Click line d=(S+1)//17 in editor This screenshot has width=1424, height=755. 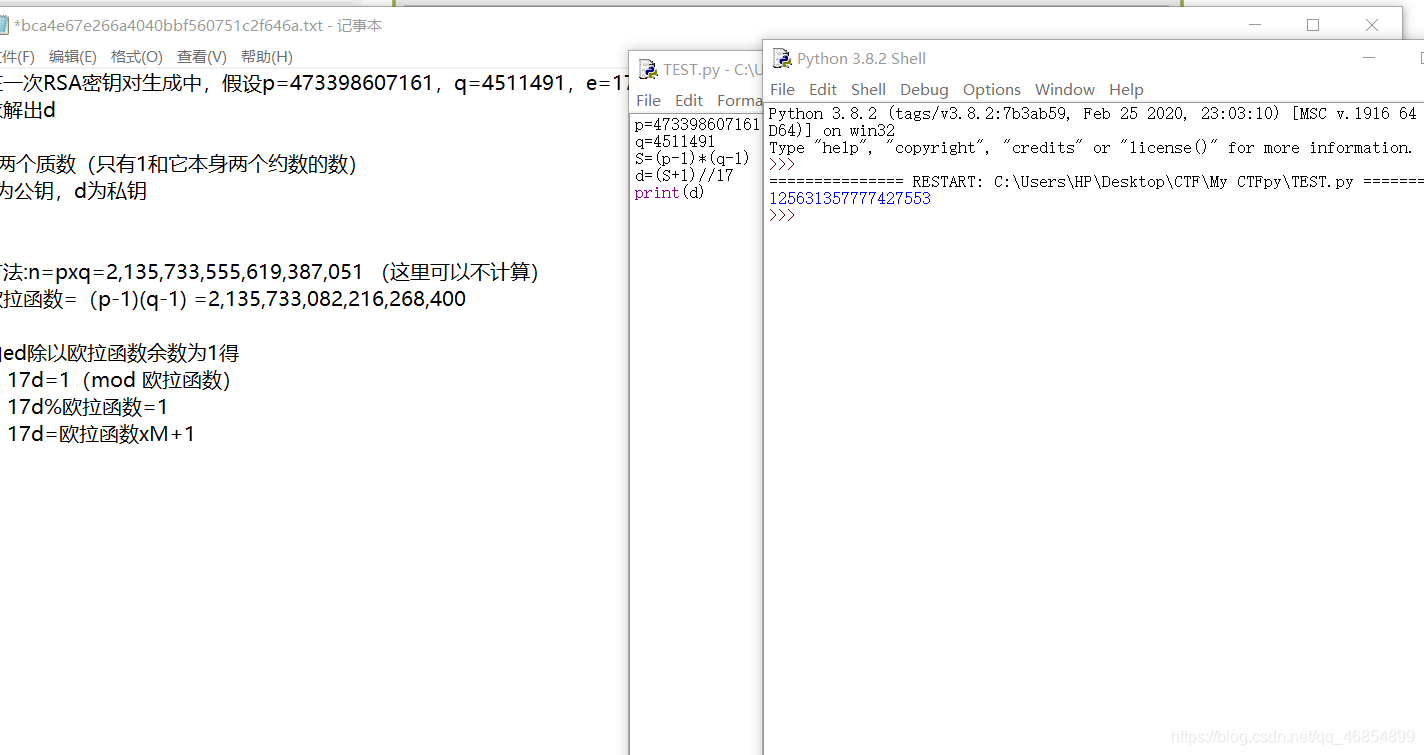[x=684, y=175]
